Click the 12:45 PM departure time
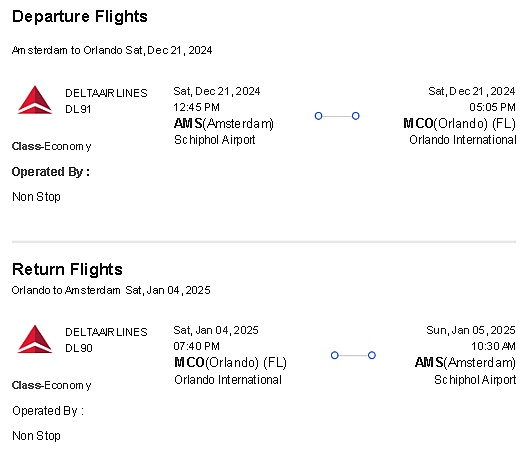Screen dimensions: 531x456 coord(196,107)
